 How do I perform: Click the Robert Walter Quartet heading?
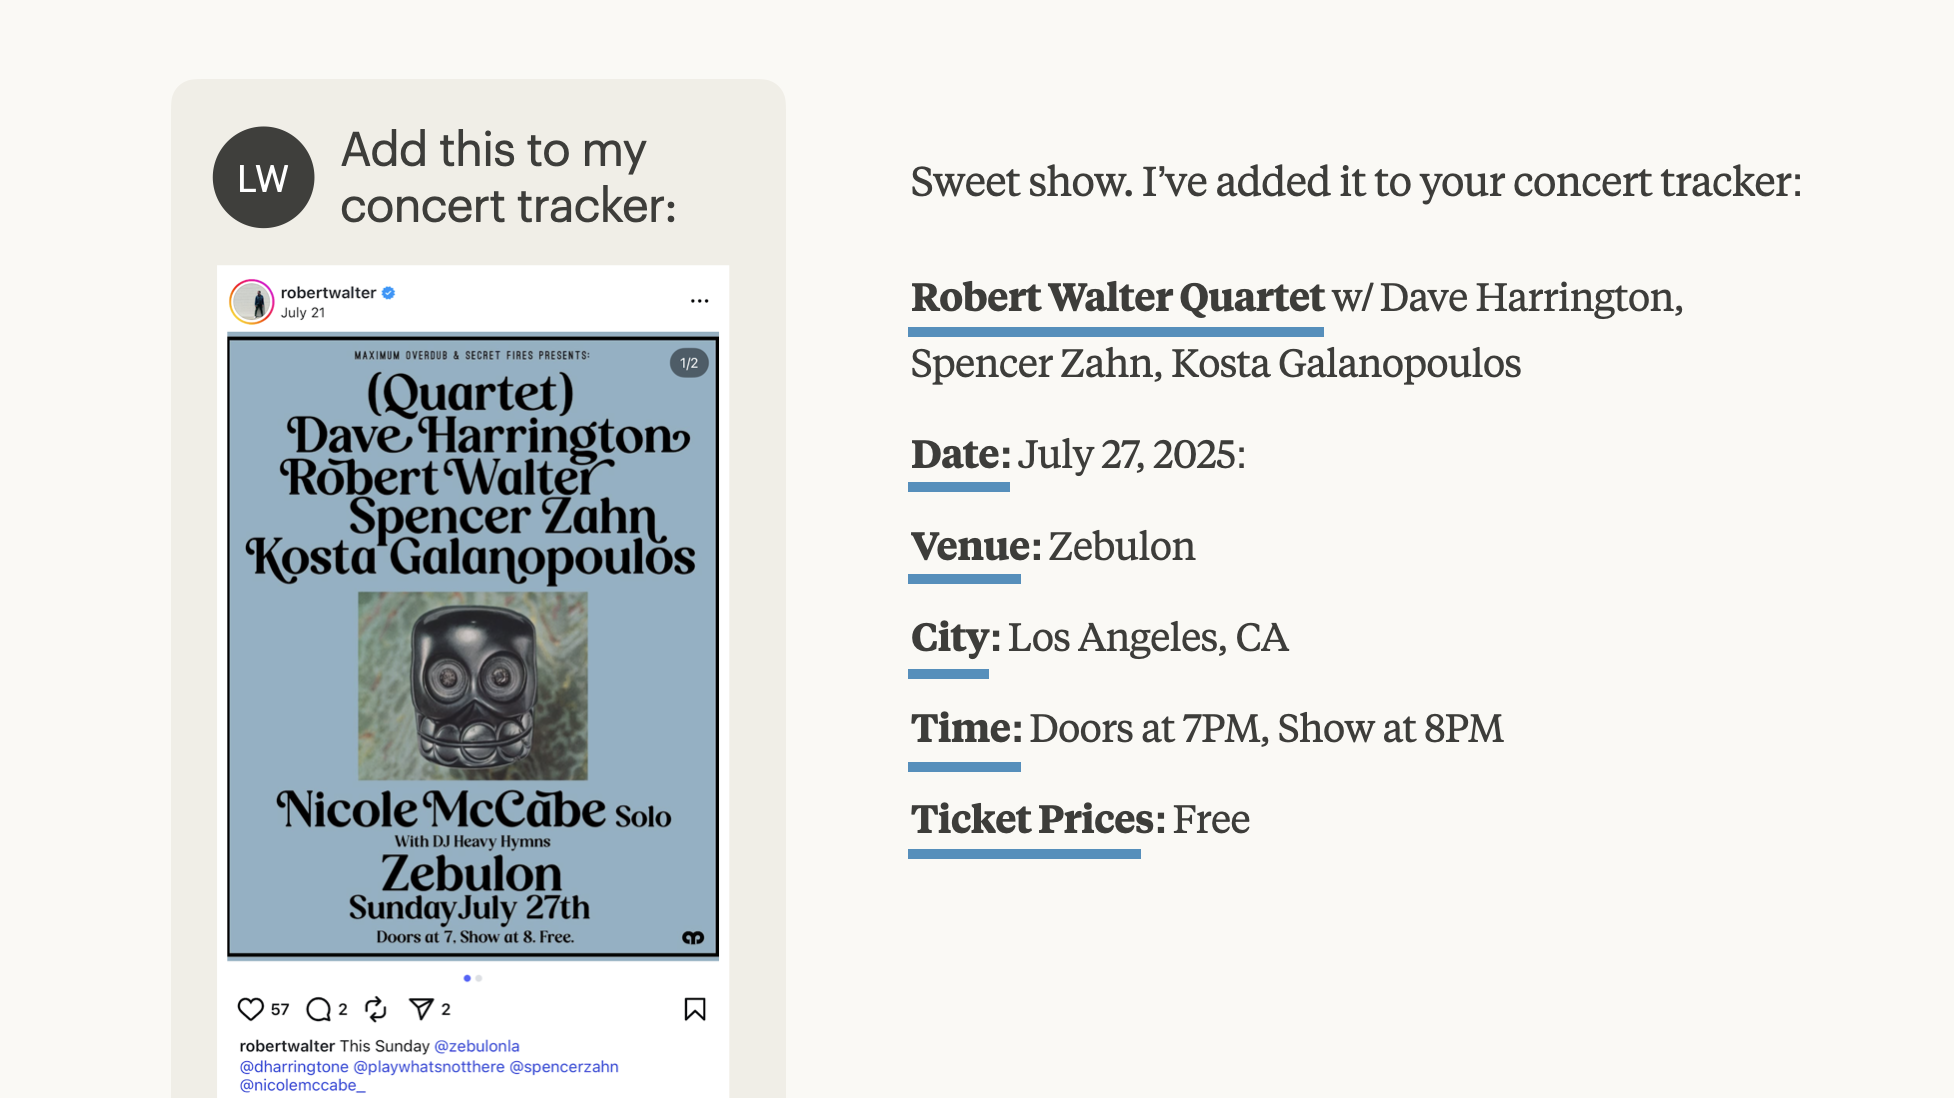click(1117, 298)
